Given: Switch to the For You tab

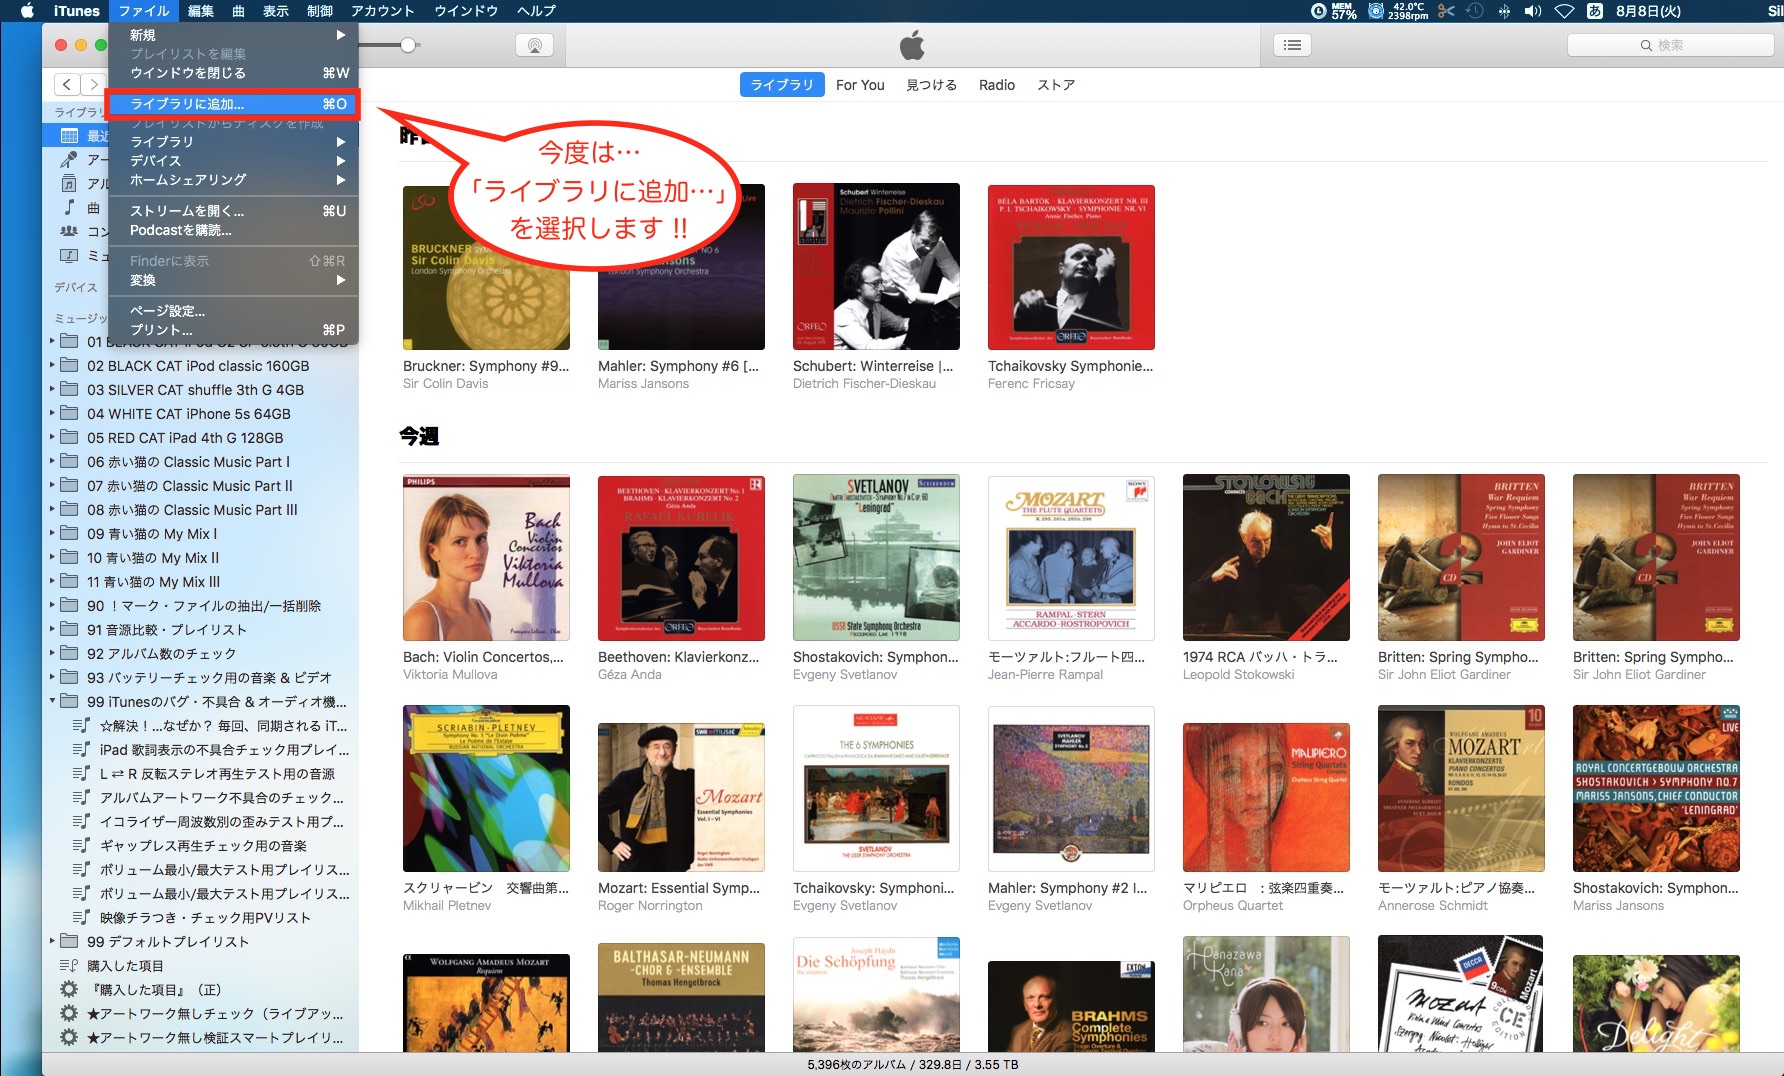Looking at the screenshot, I should click(860, 85).
